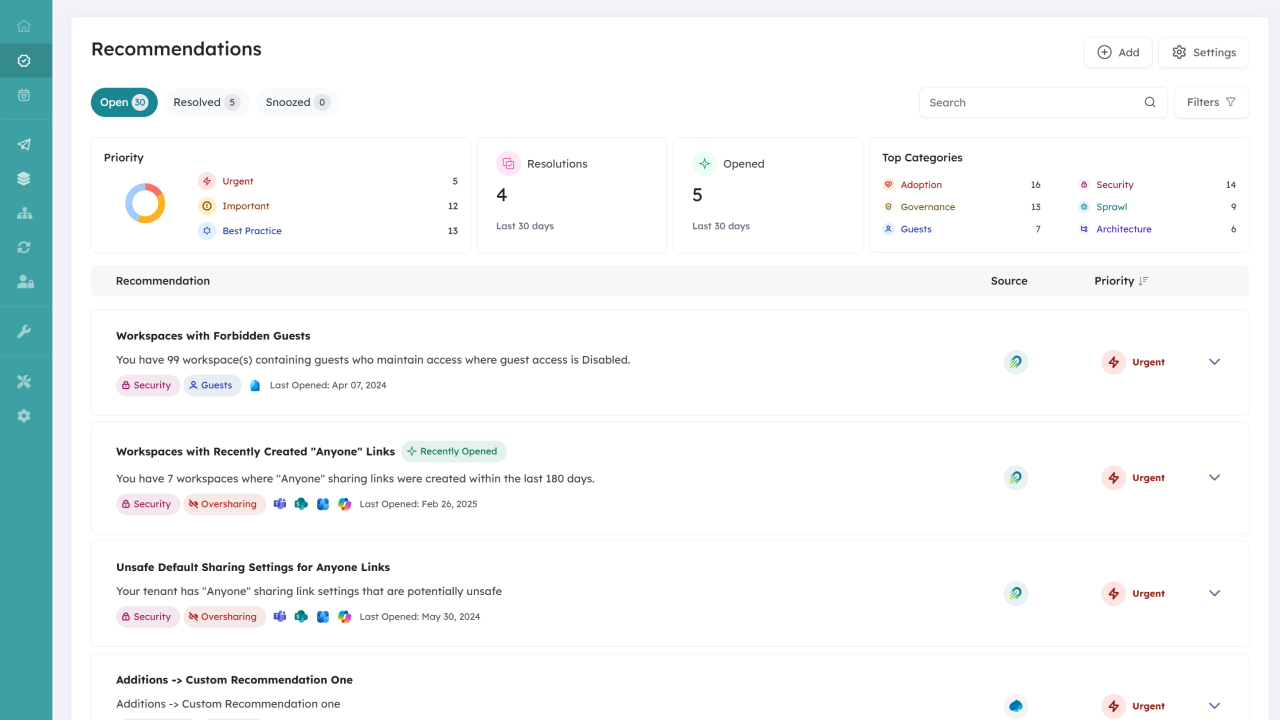Image resolution: width=1280 pixels, height=720 pixels.
Task: Expand Unsafe Default Sharing Settings row chevron
Action: pyautogui.click(x=1214, y=593)
